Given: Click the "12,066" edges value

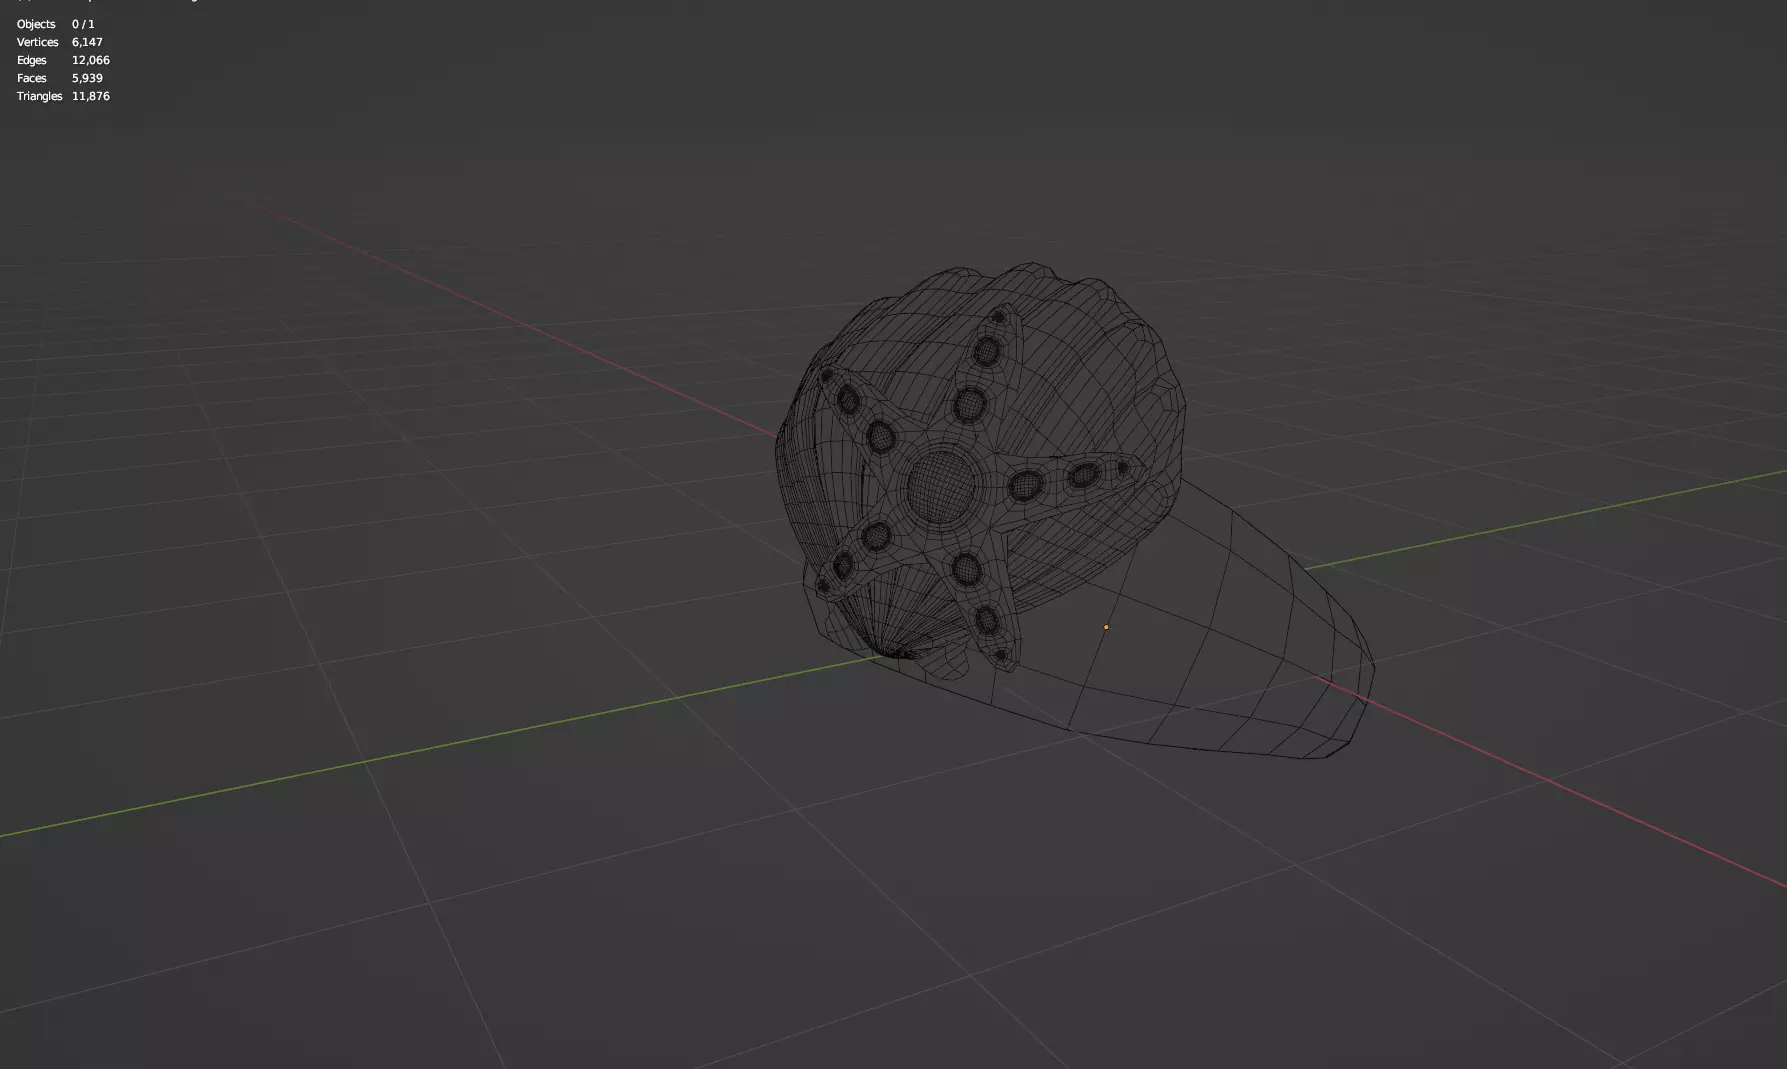Looking at the screenshot, I should 91,60.
